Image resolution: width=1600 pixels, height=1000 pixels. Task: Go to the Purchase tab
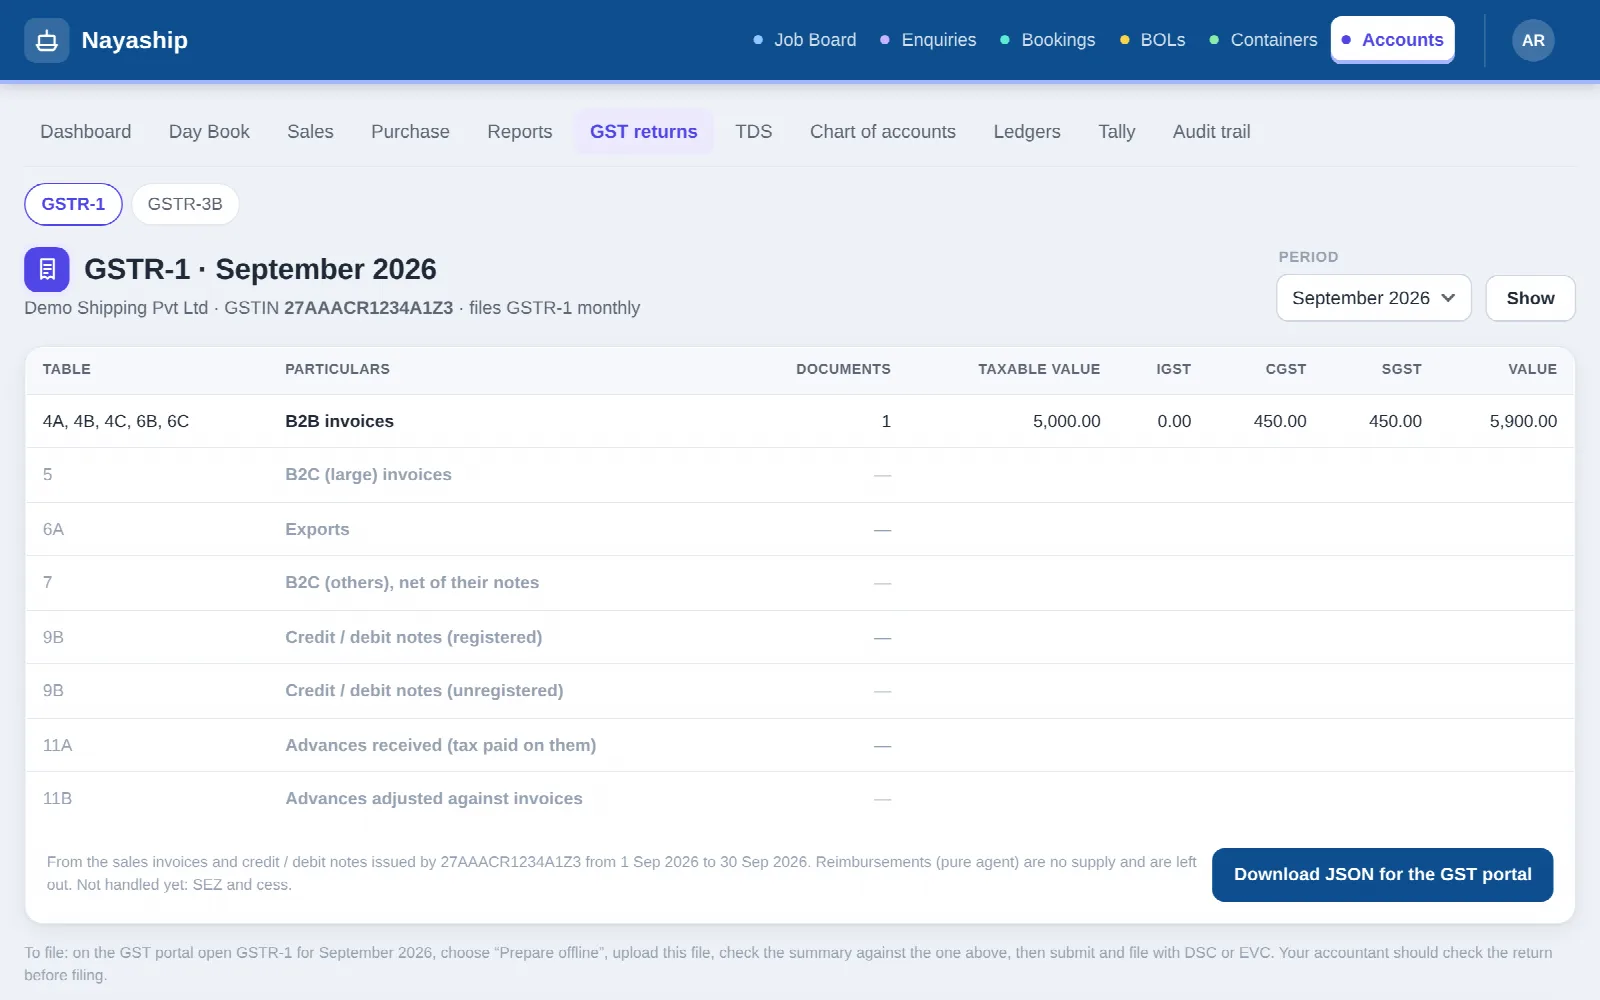click(x=410, y=132)
